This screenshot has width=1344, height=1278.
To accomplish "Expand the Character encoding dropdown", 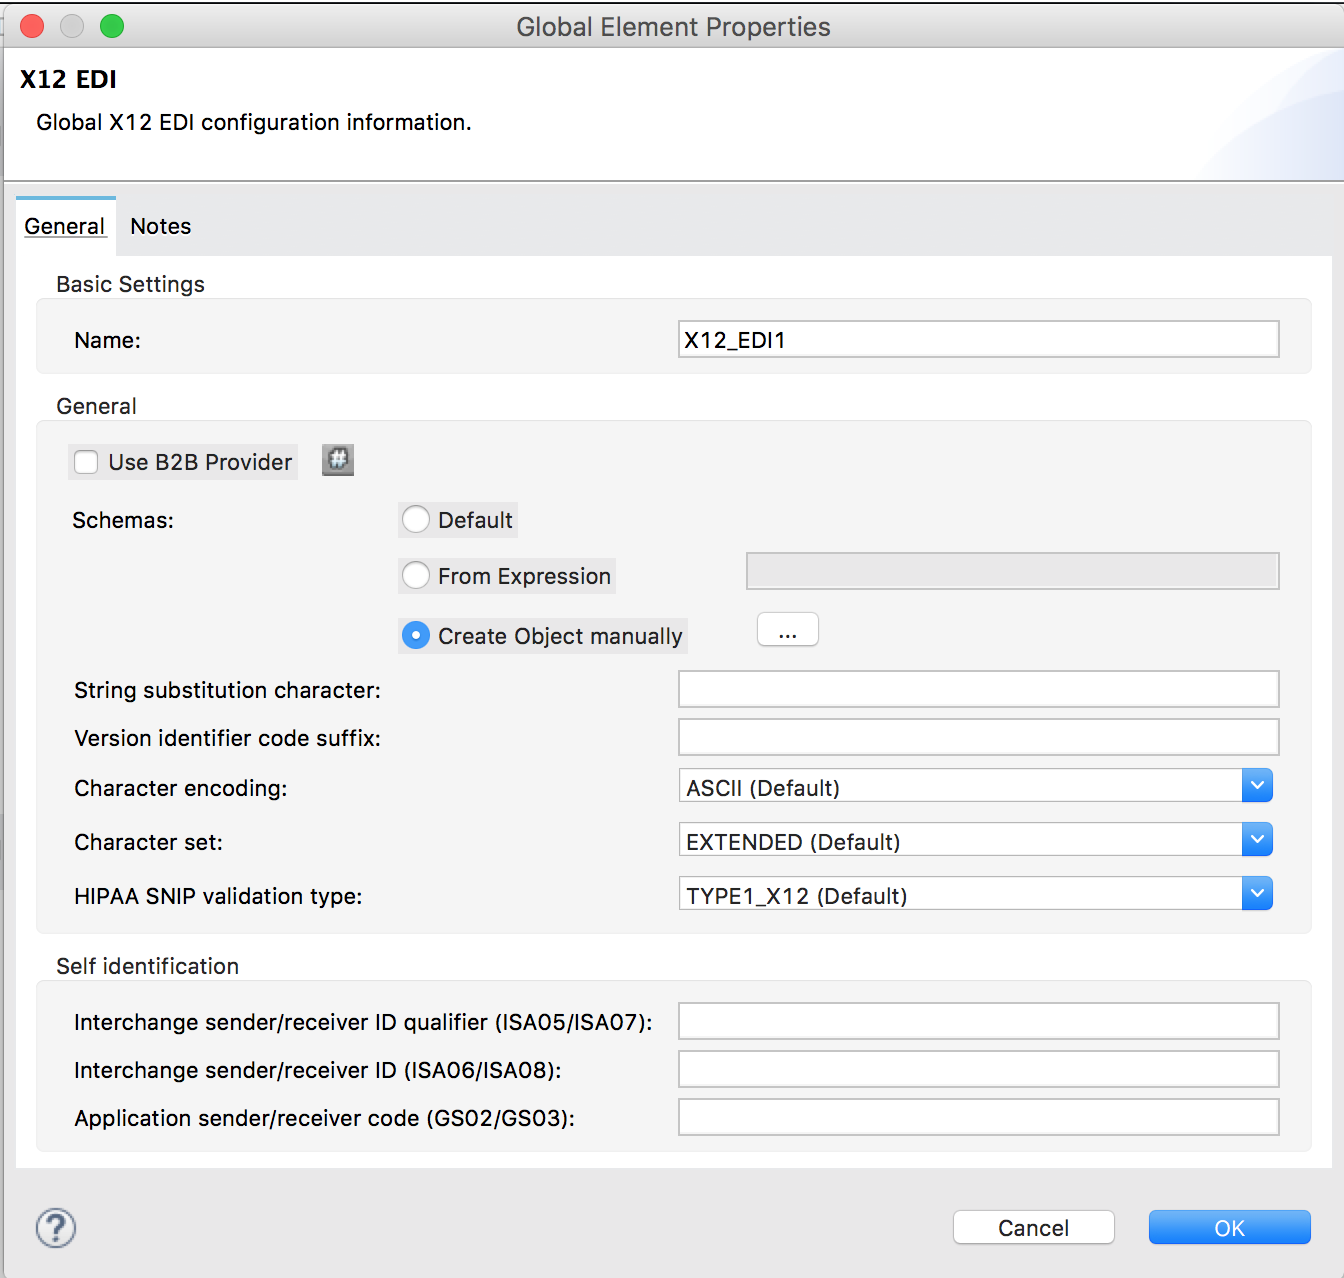I will coord(1257,786).
